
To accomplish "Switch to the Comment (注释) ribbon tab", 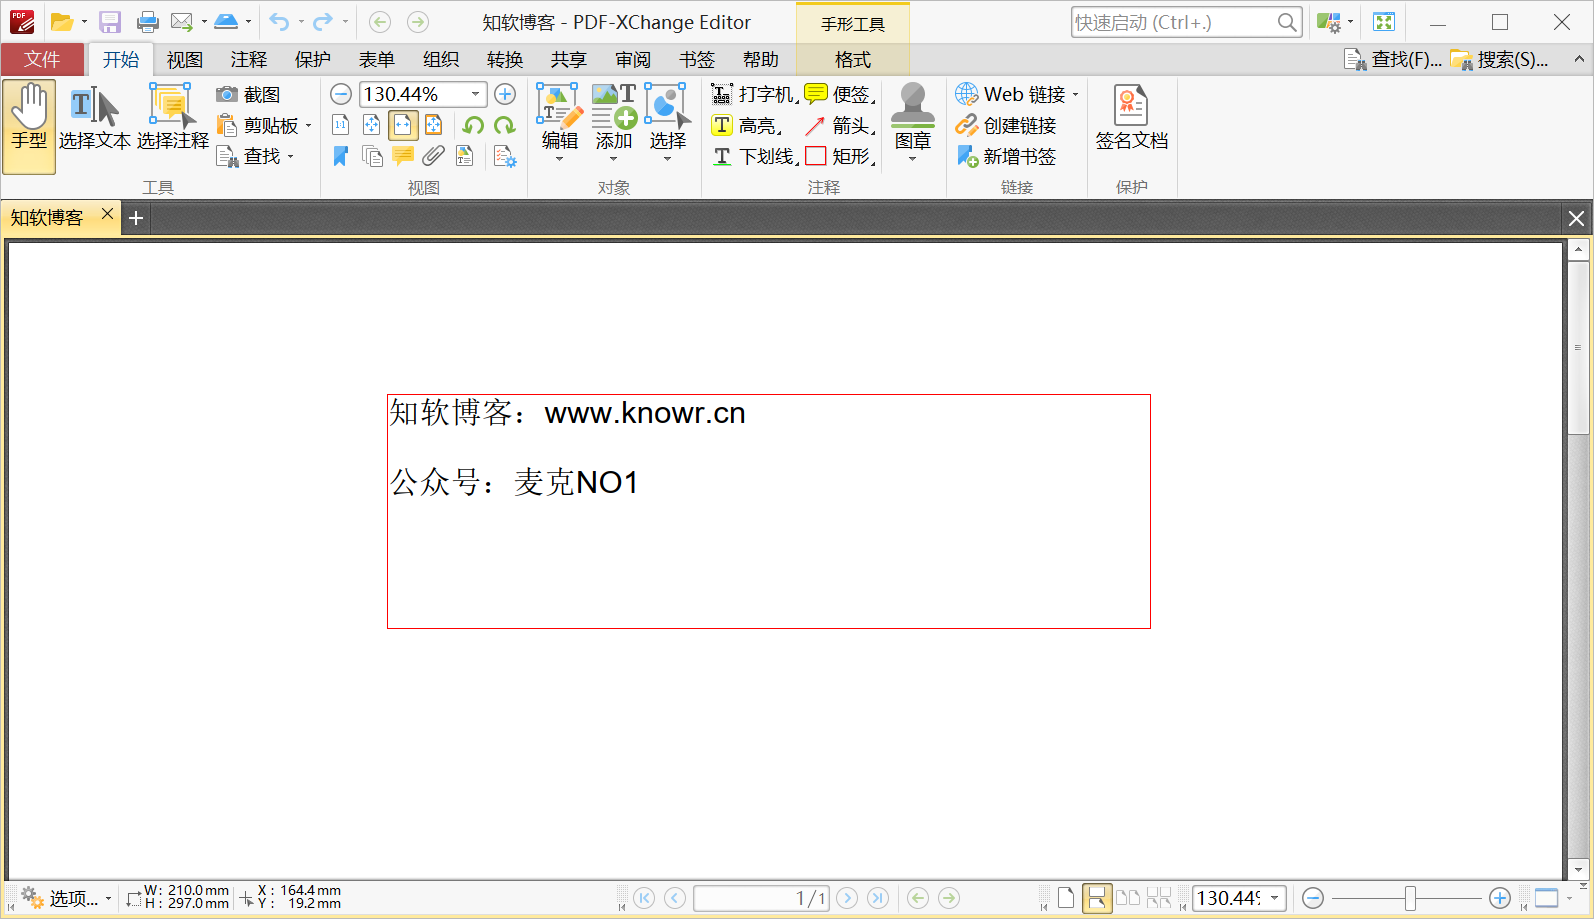I will click(249, 60).
